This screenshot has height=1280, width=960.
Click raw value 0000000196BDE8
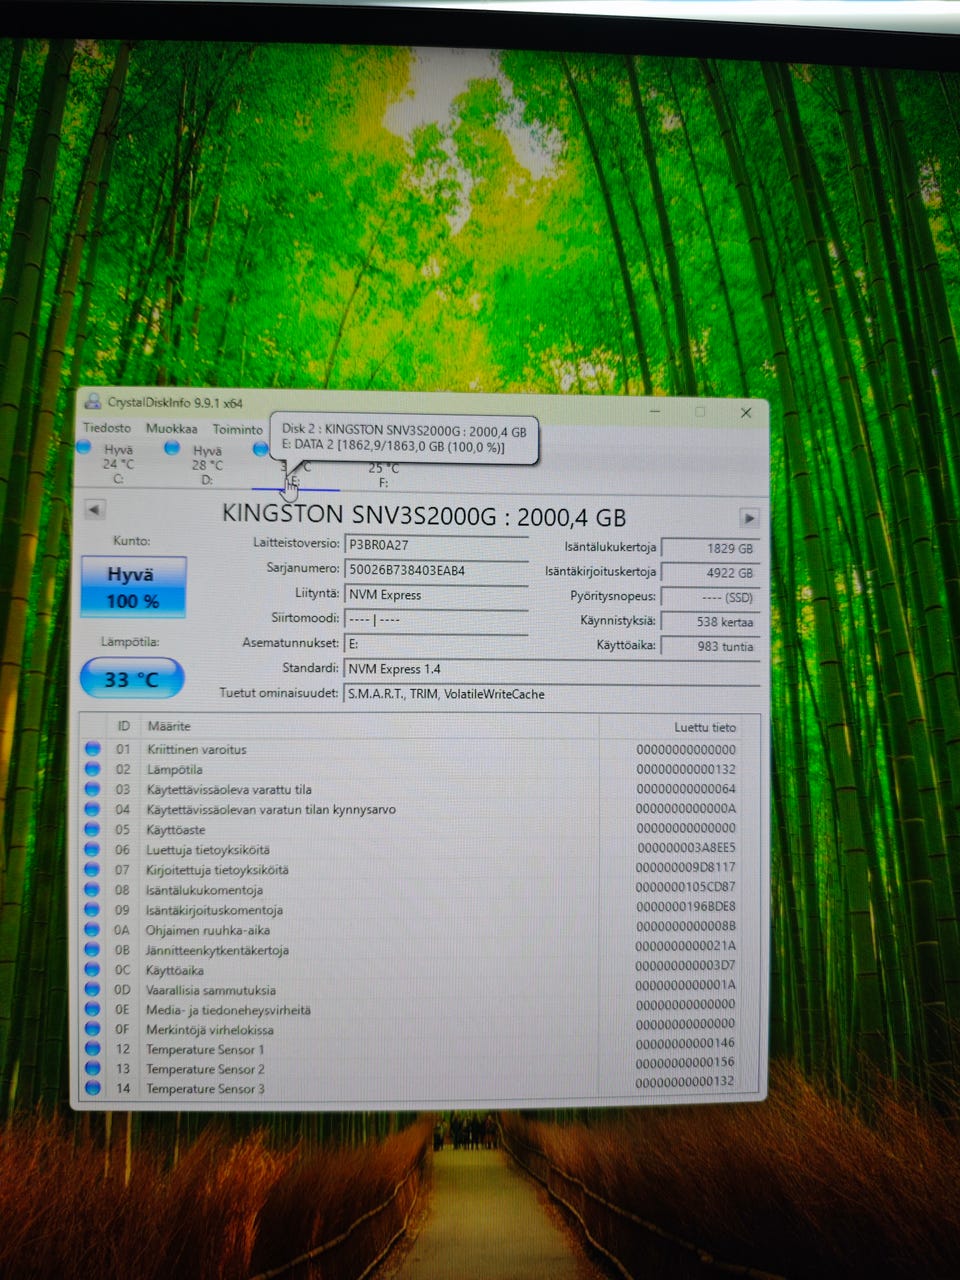click(x=686, y=906)
